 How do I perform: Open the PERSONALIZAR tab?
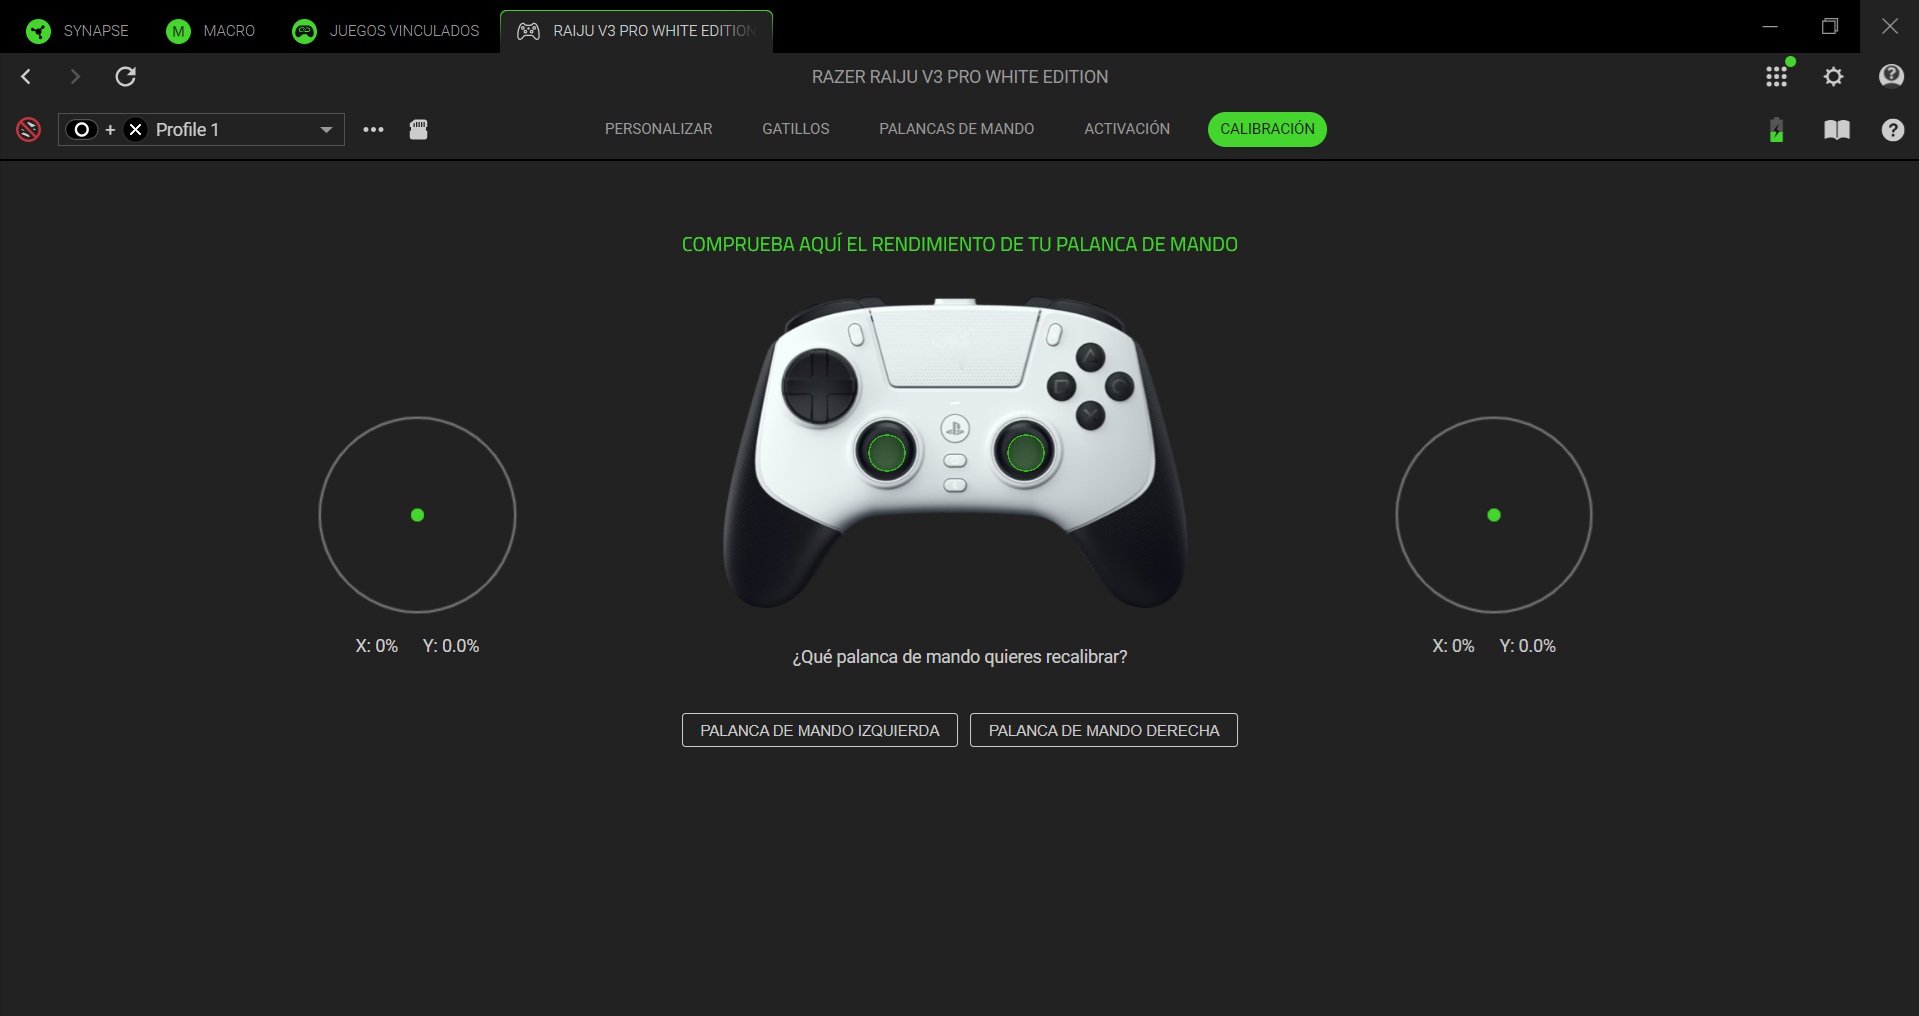tap(659, 129)
